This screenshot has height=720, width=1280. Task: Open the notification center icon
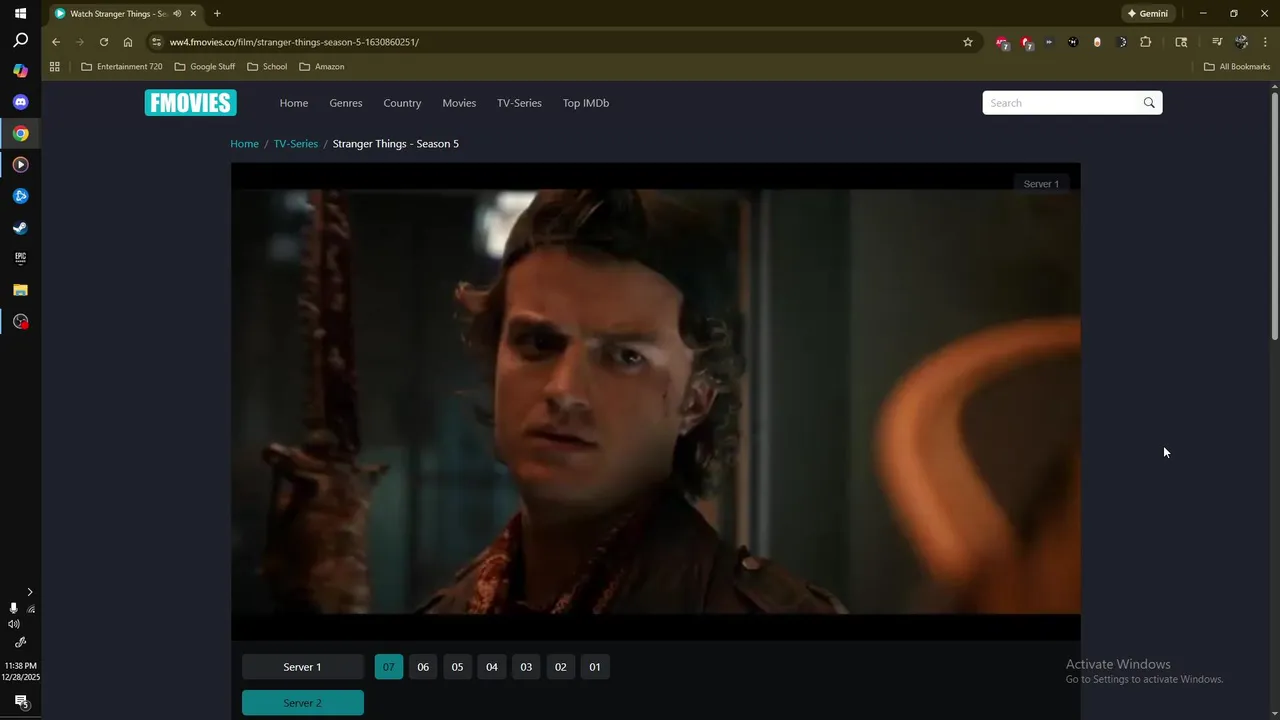(20, 701)
